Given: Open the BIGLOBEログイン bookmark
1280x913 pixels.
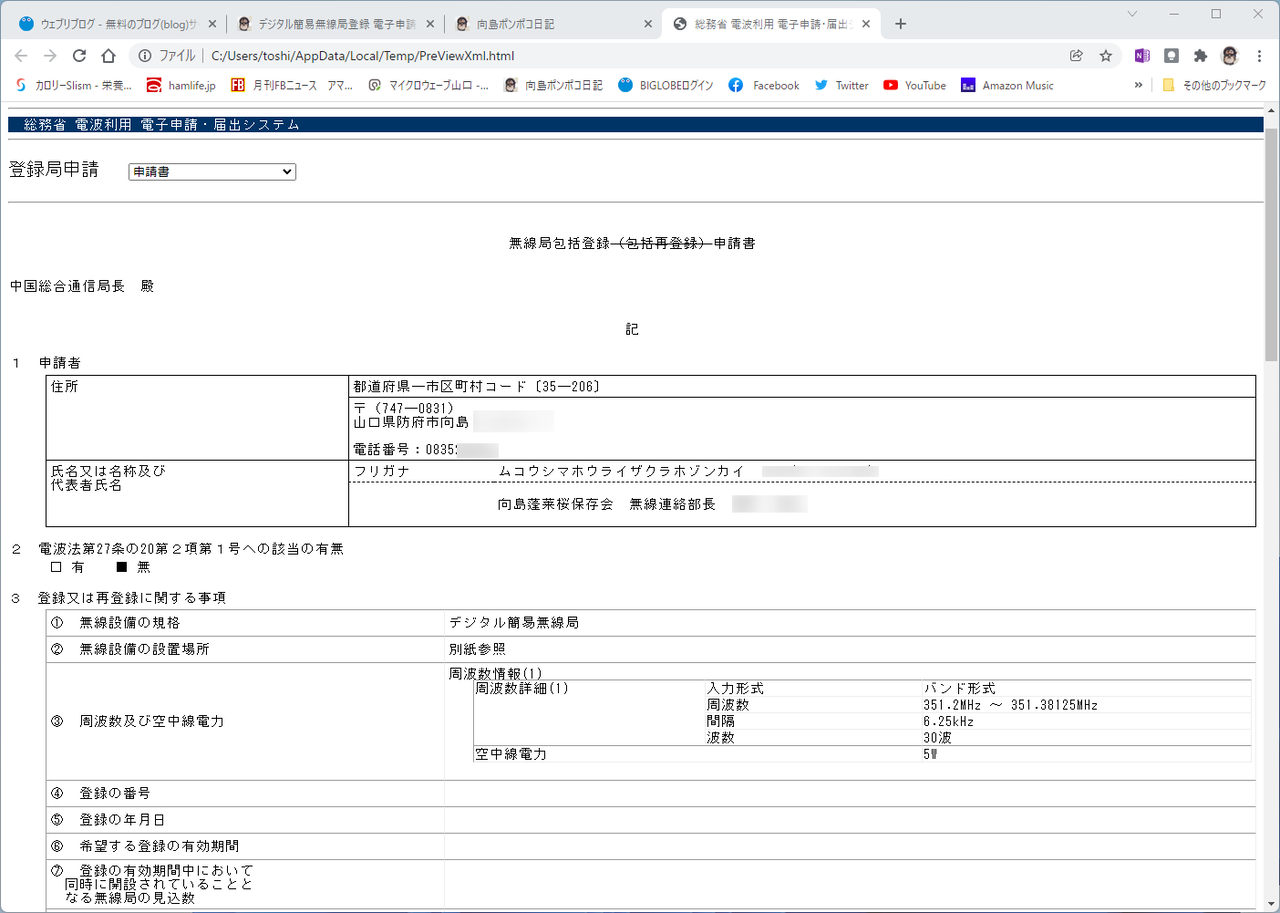Looking at the screenshot, I should tap(666, 86).
